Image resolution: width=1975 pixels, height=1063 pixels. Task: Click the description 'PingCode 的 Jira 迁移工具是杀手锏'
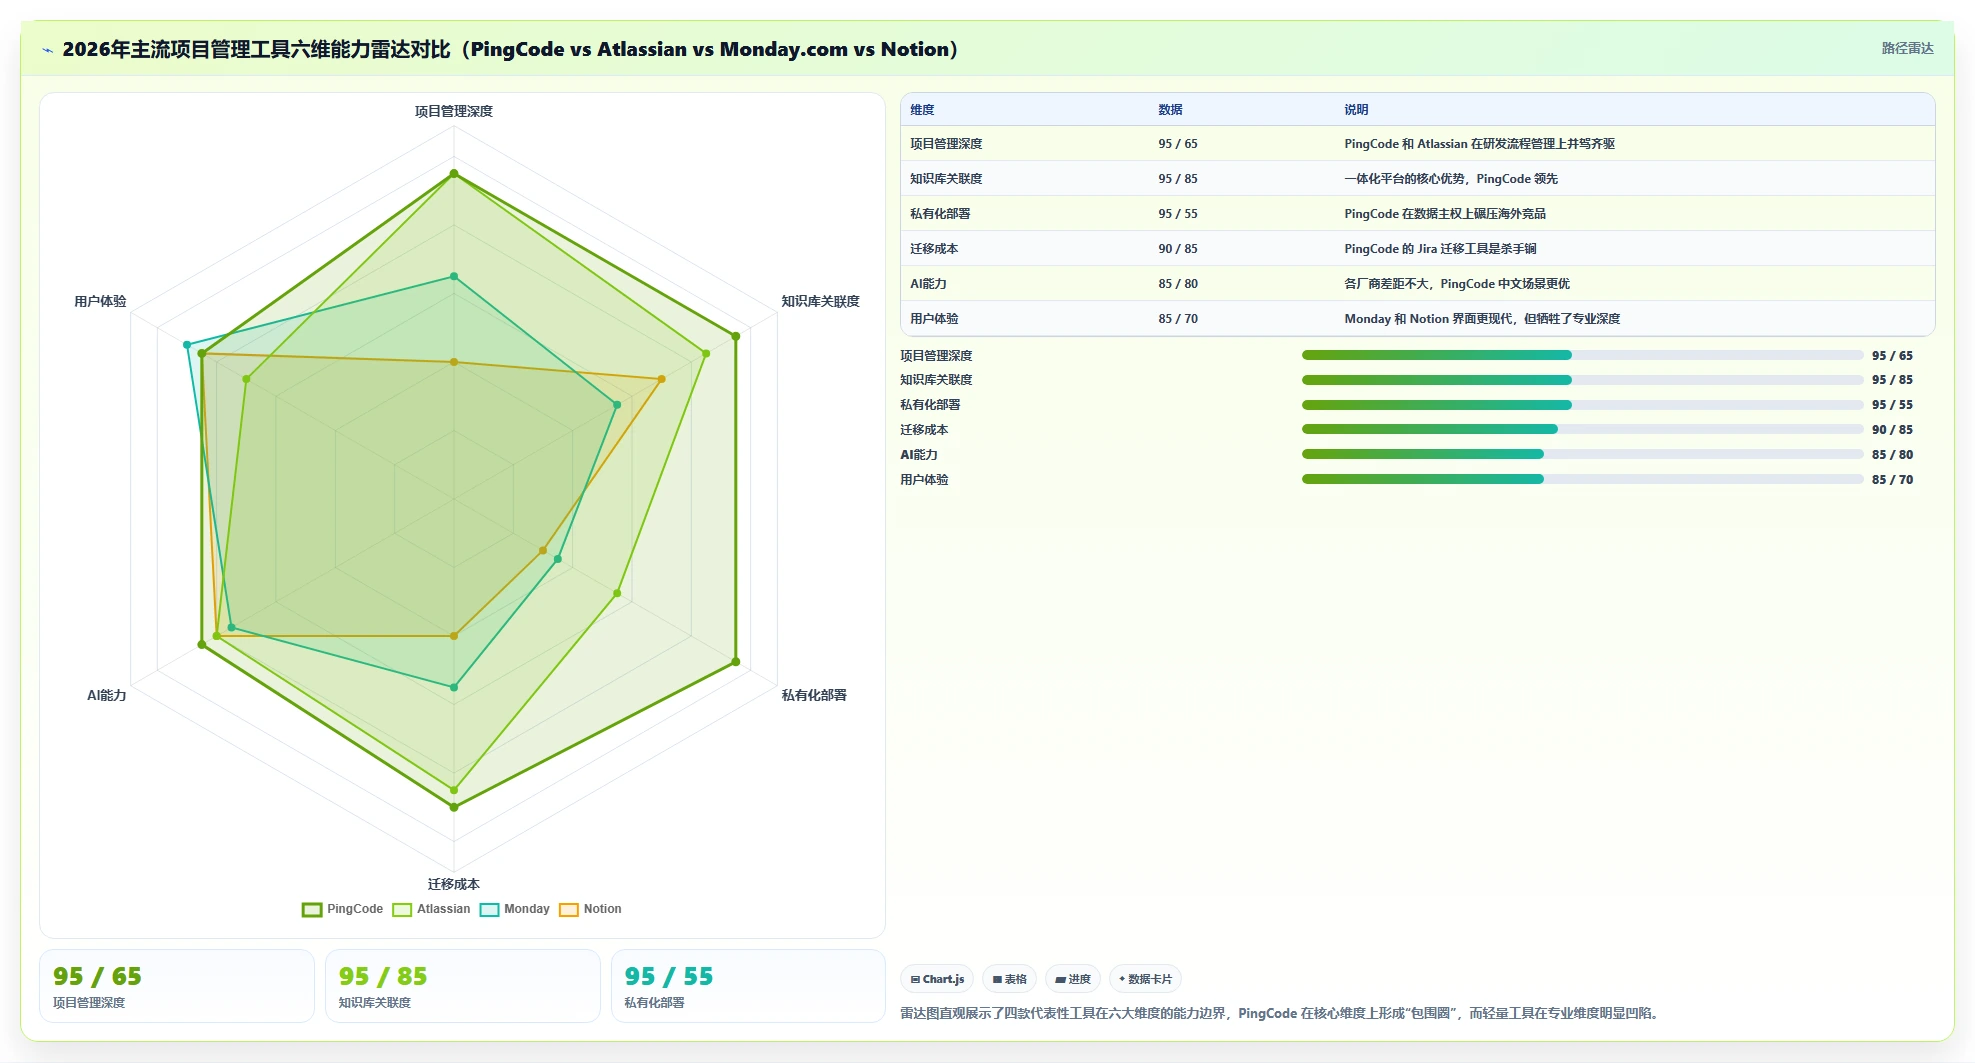click(x=1440, y=249)
